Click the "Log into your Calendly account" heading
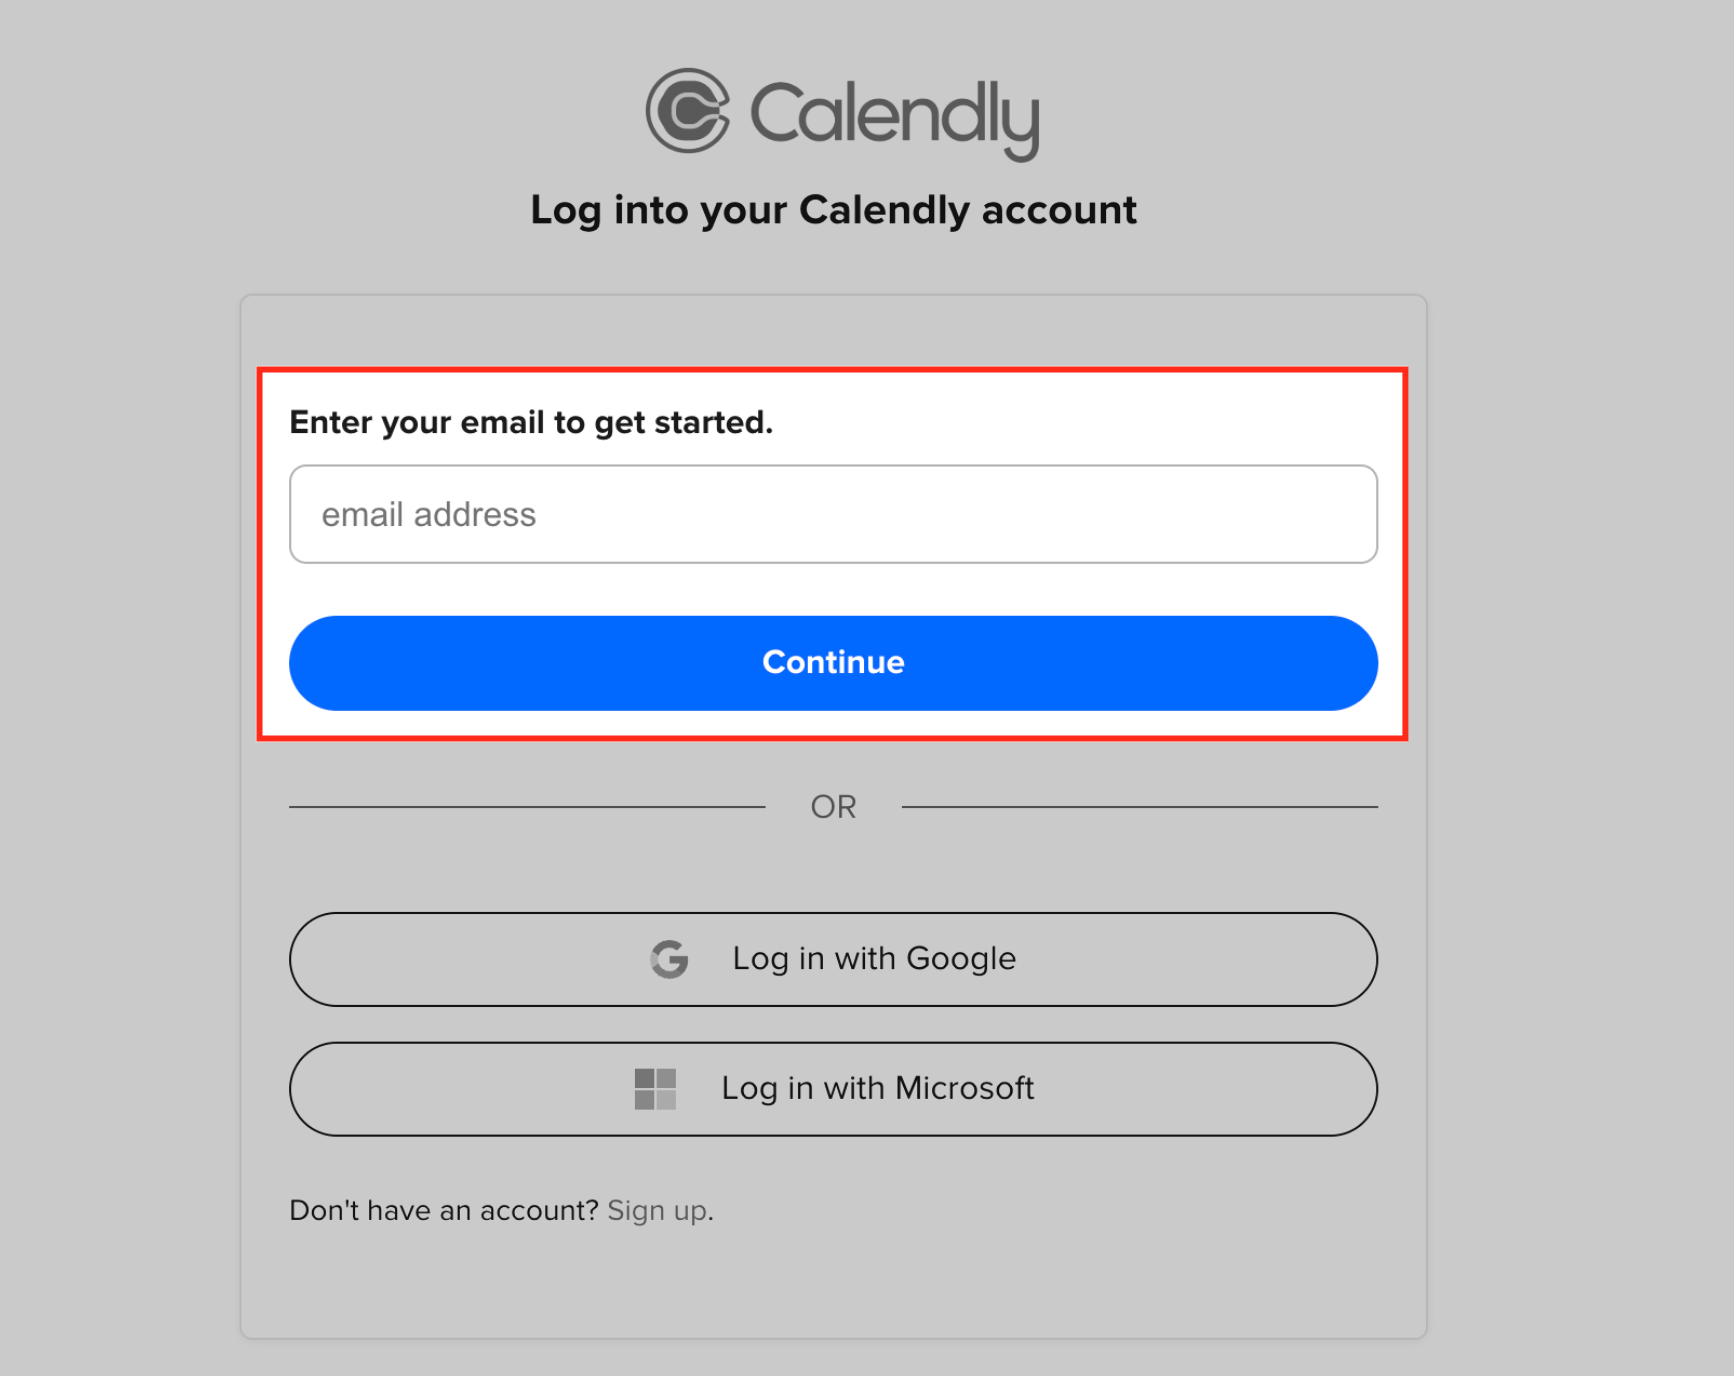1734x1376 pixels. coord(833,211)
